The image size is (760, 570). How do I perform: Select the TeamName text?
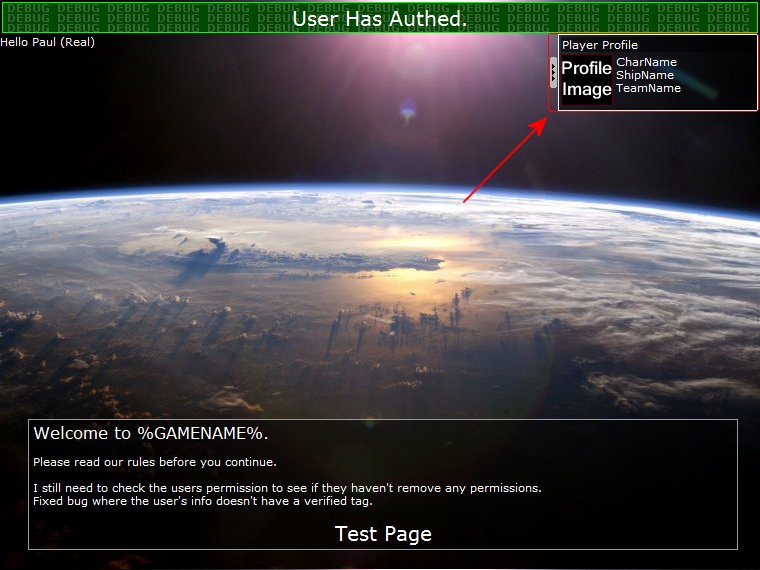click(649, 88)
